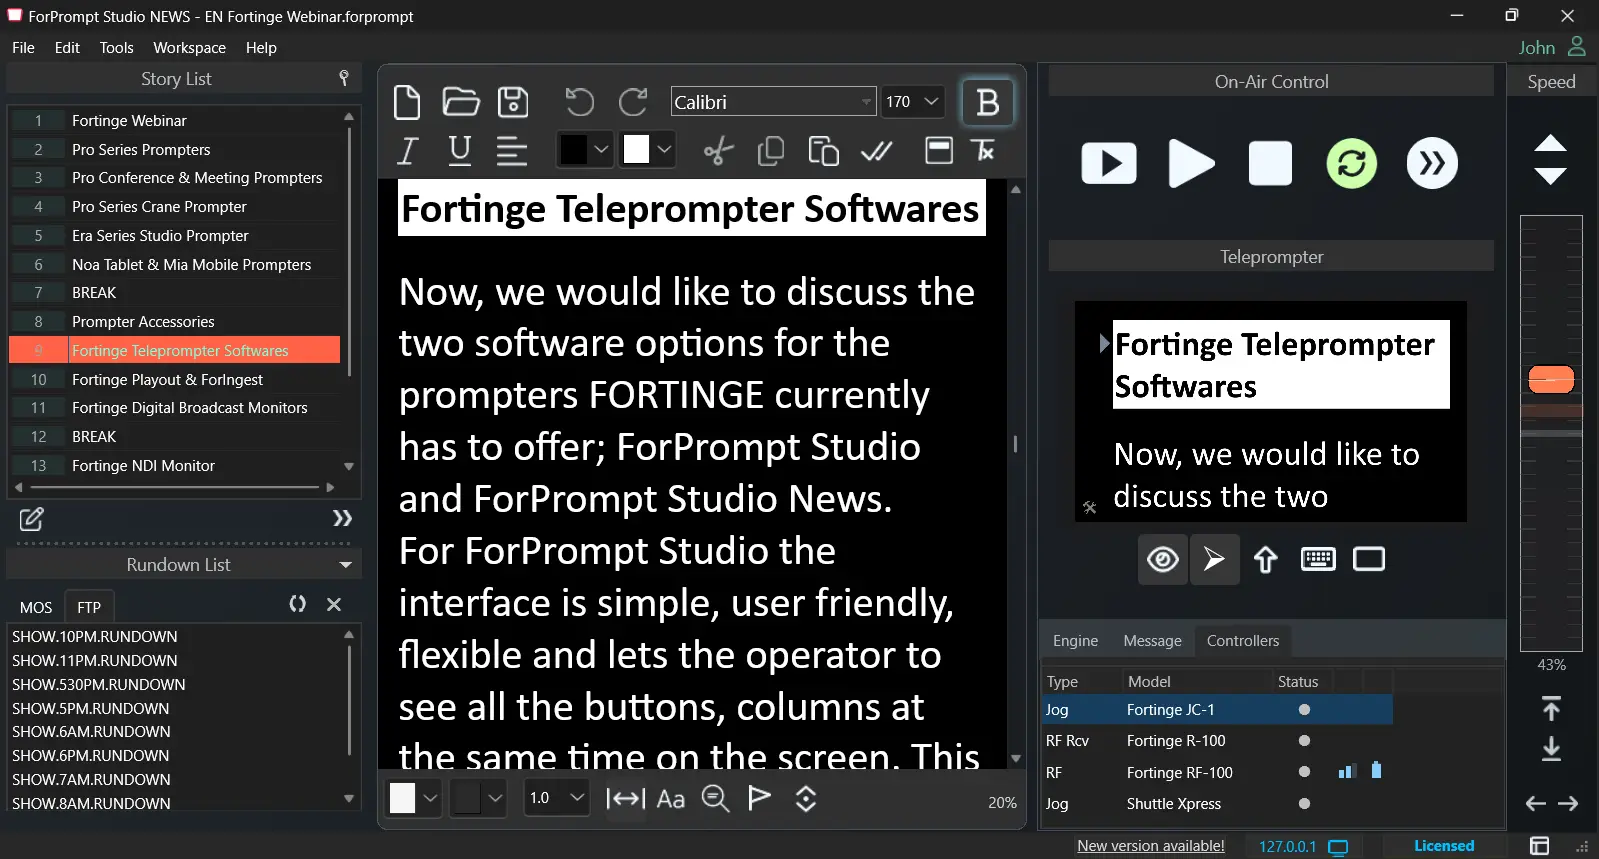Paste clipboard text

(823, 151)
